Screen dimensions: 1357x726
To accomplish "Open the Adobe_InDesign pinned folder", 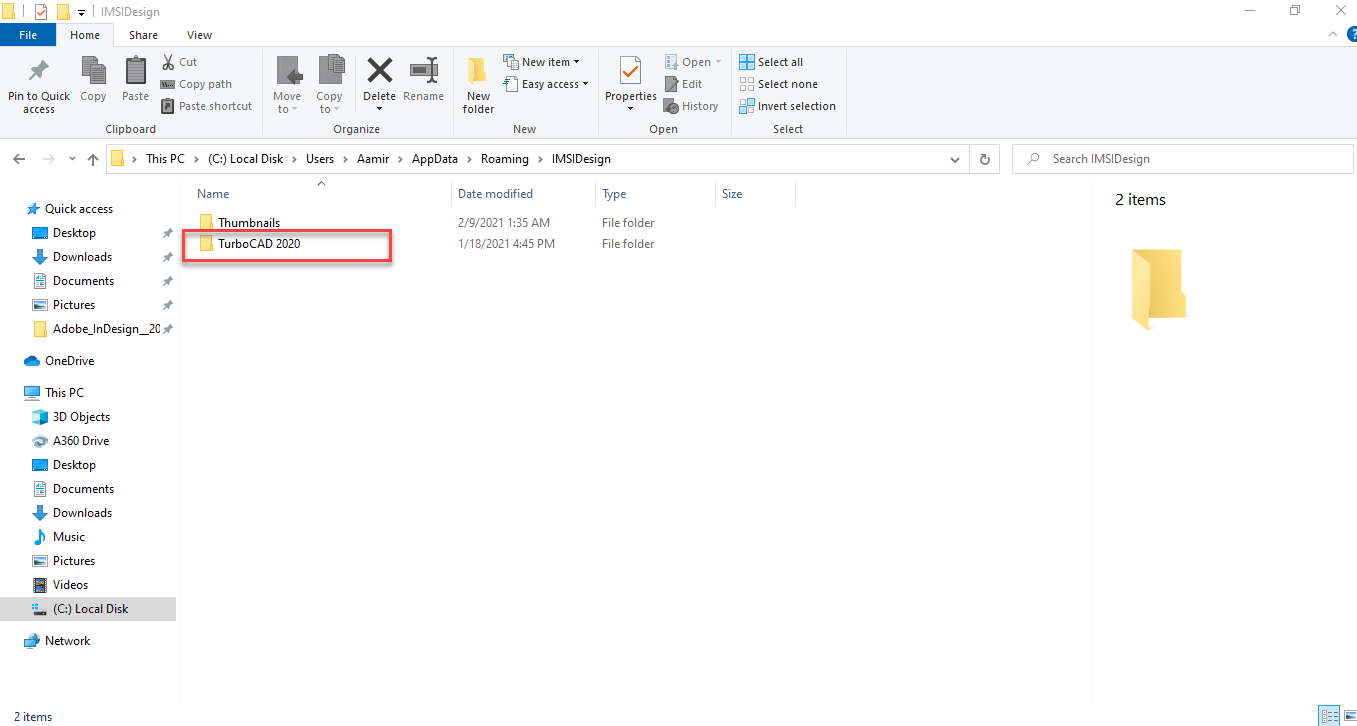I will [106, 329].
